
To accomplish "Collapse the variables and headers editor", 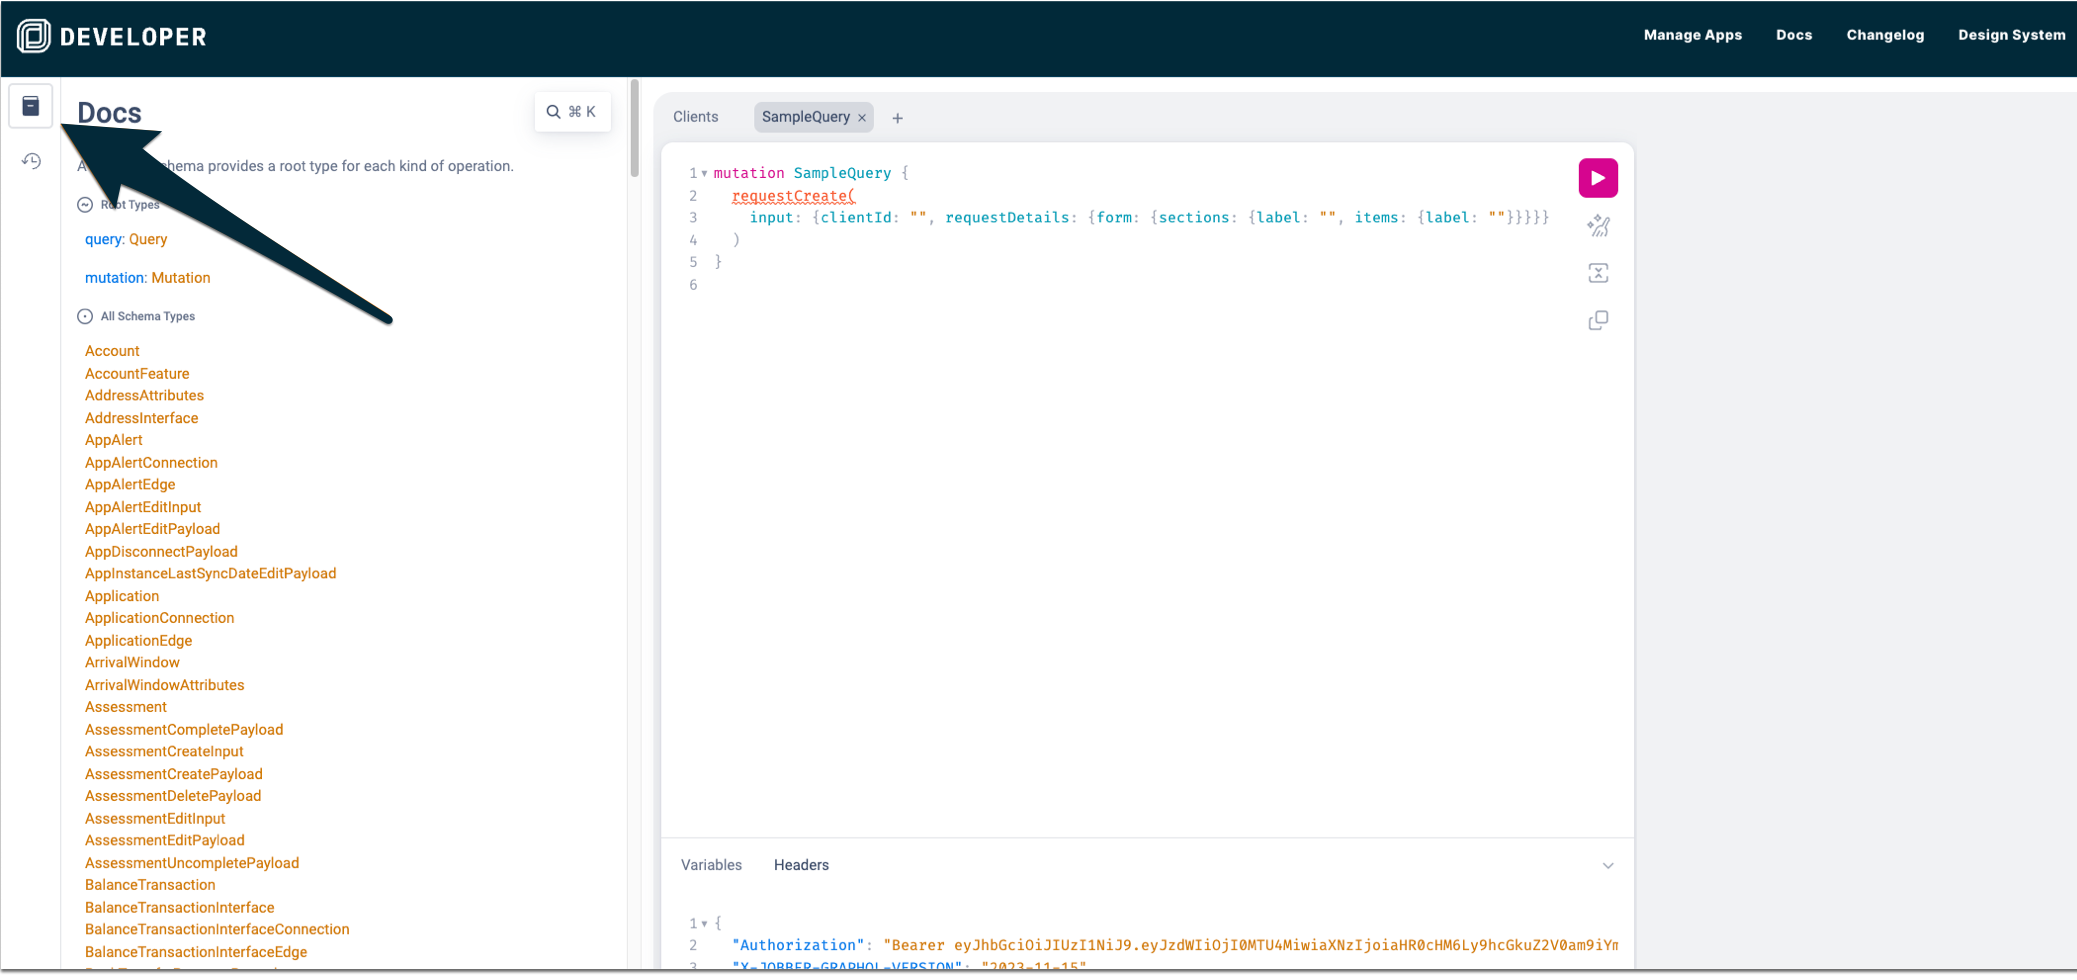I will (x=1607, y=866).
